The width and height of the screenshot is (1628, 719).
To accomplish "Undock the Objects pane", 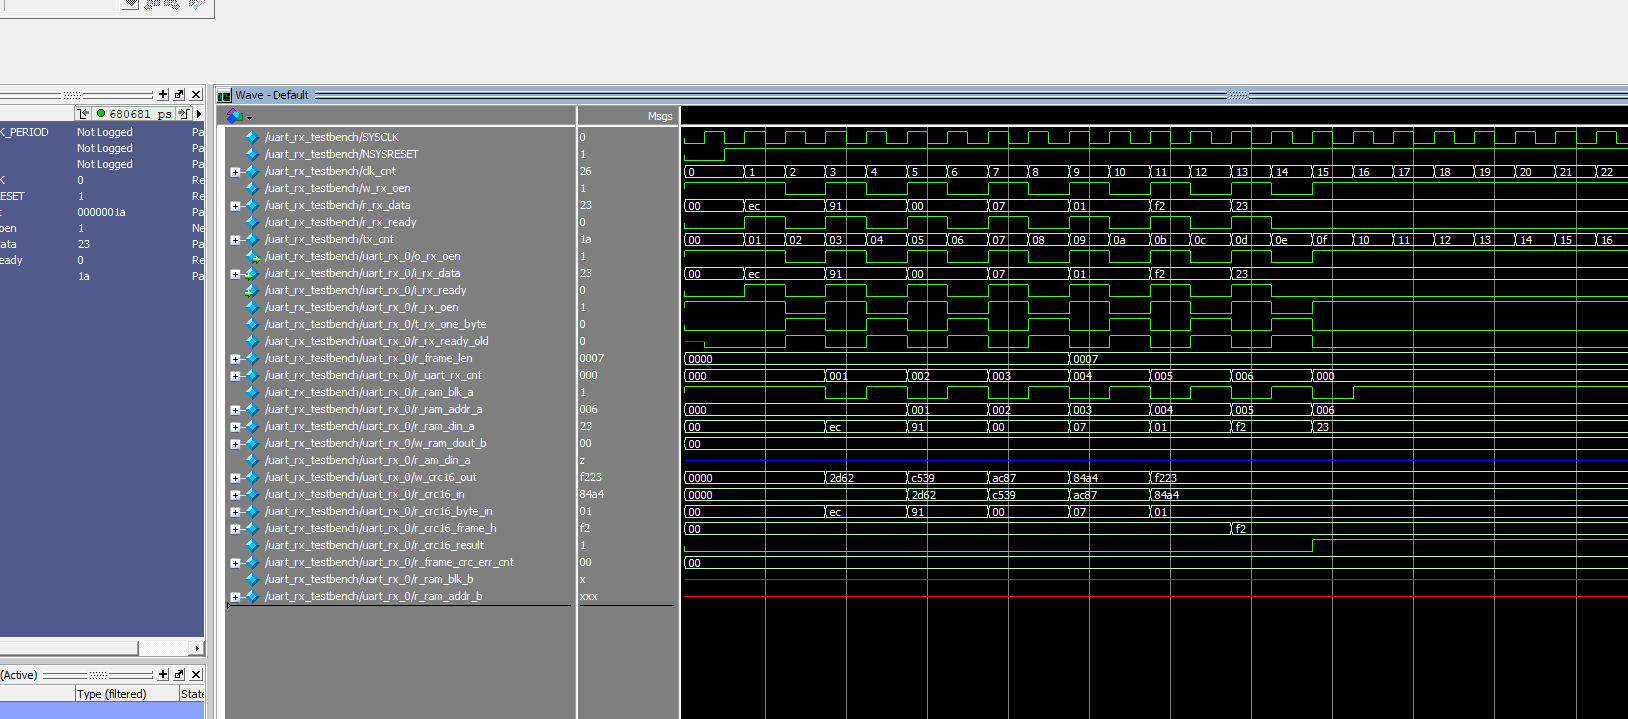I will tap(179, 94).
